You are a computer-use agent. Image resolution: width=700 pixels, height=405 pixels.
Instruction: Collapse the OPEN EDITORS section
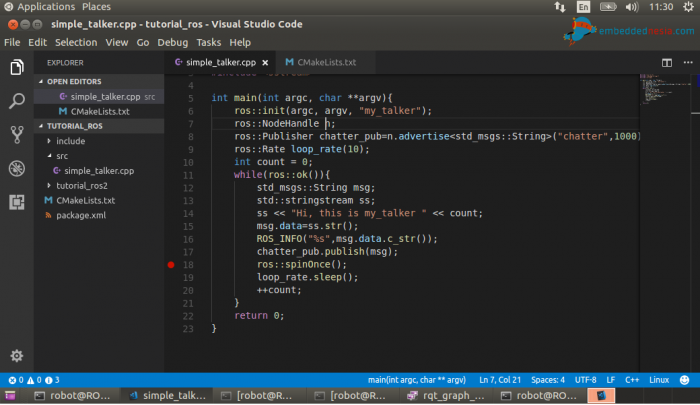[x=99, y=81]
